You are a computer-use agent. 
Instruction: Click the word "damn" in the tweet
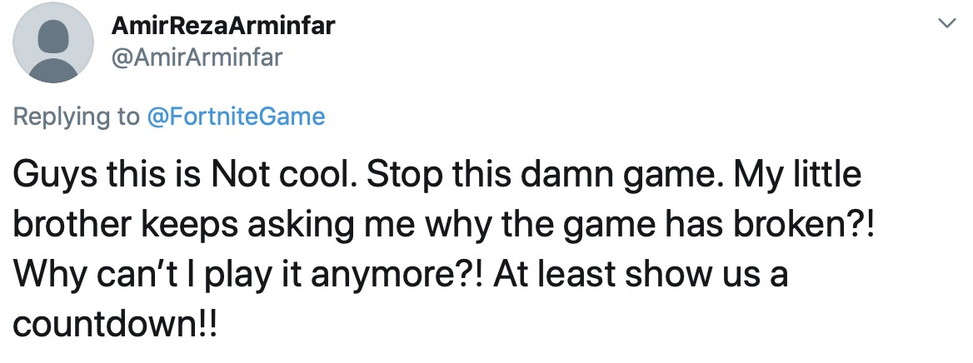click(560, 174)
